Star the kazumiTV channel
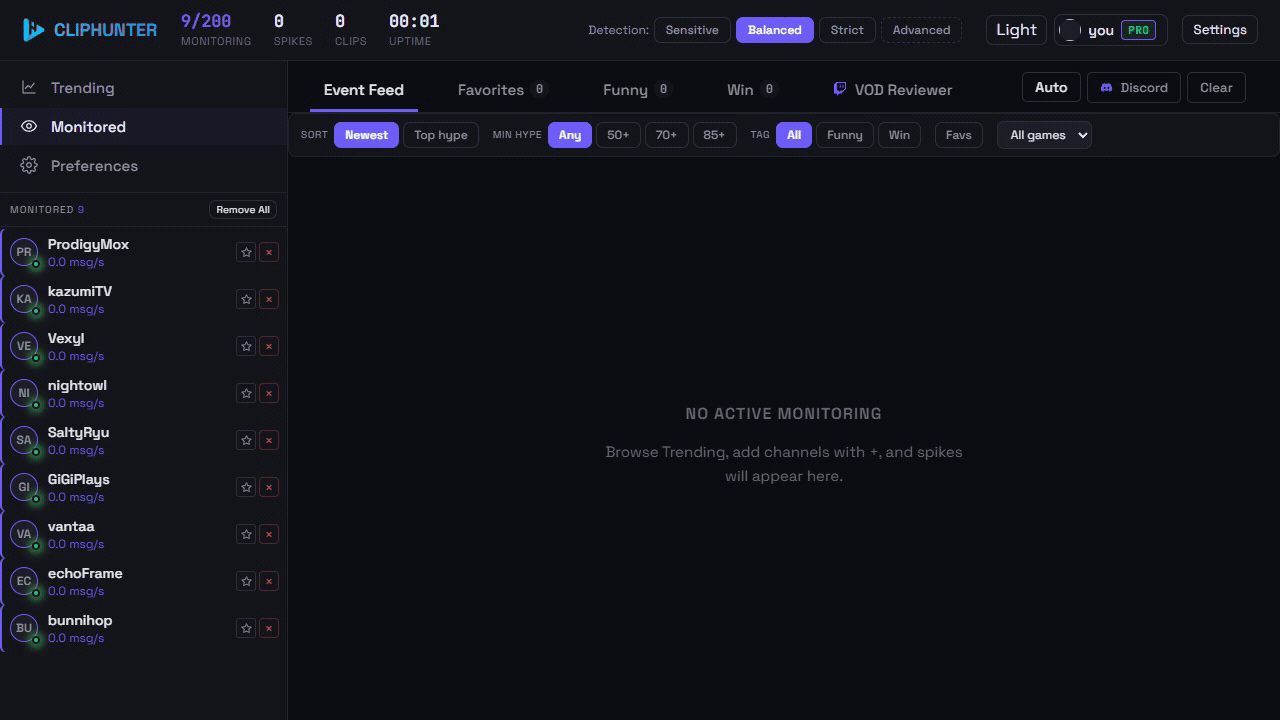 coord(246,299)
